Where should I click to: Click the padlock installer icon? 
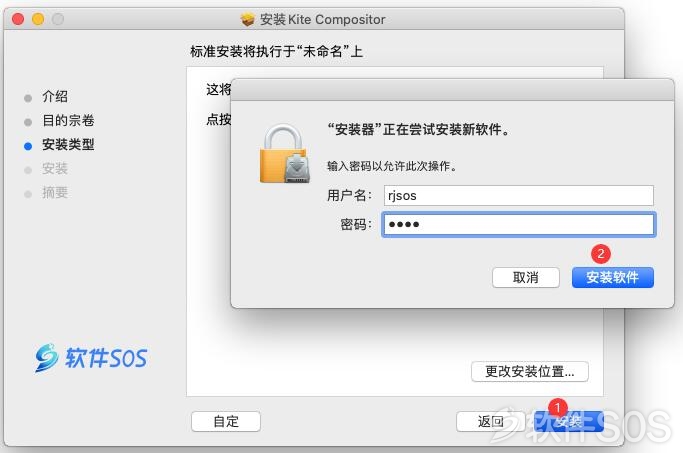285,154
